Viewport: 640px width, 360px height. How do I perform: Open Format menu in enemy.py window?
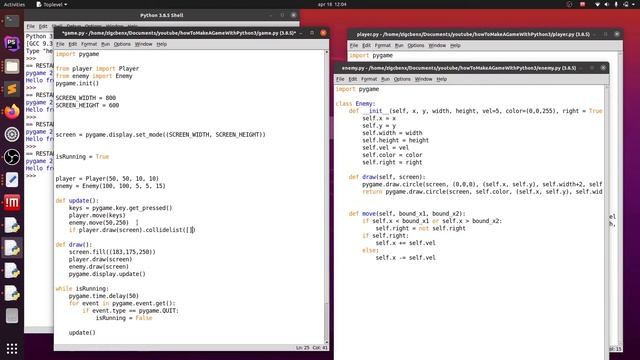pos(369,79)
